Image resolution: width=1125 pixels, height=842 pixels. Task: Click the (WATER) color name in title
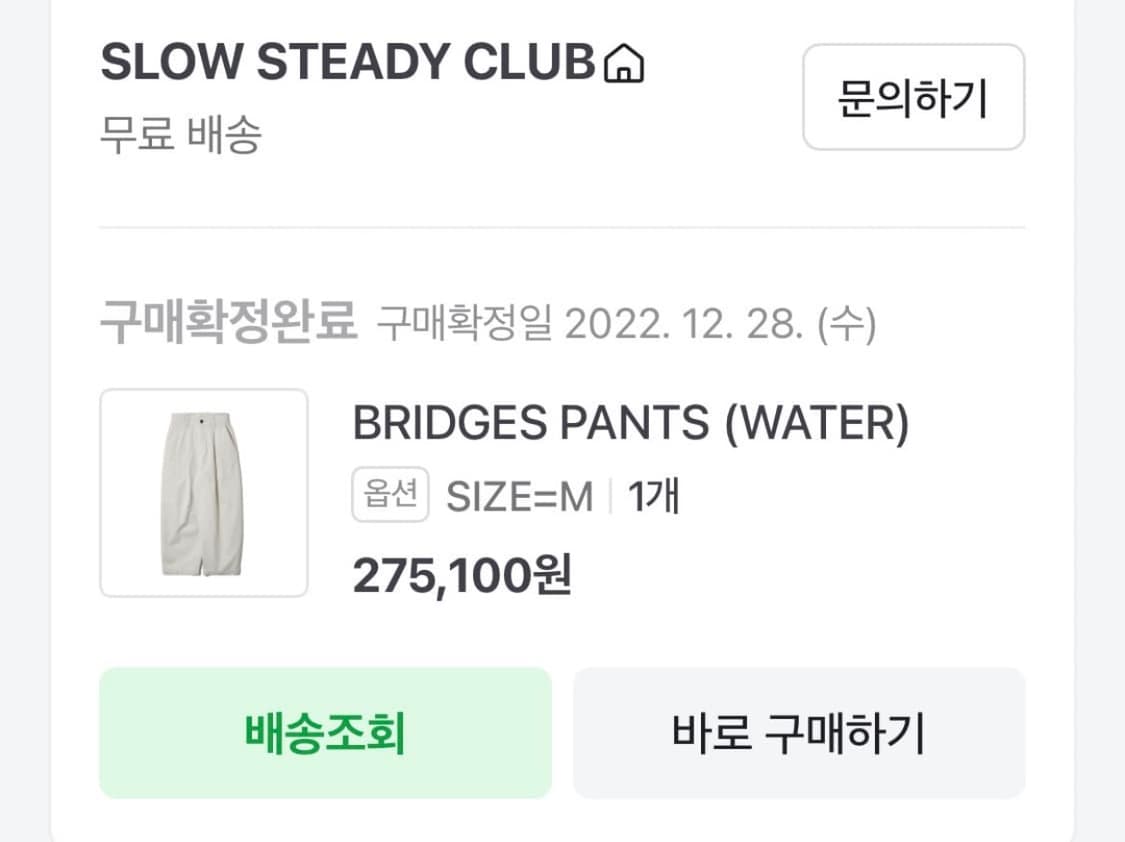(x=816, y=425)
